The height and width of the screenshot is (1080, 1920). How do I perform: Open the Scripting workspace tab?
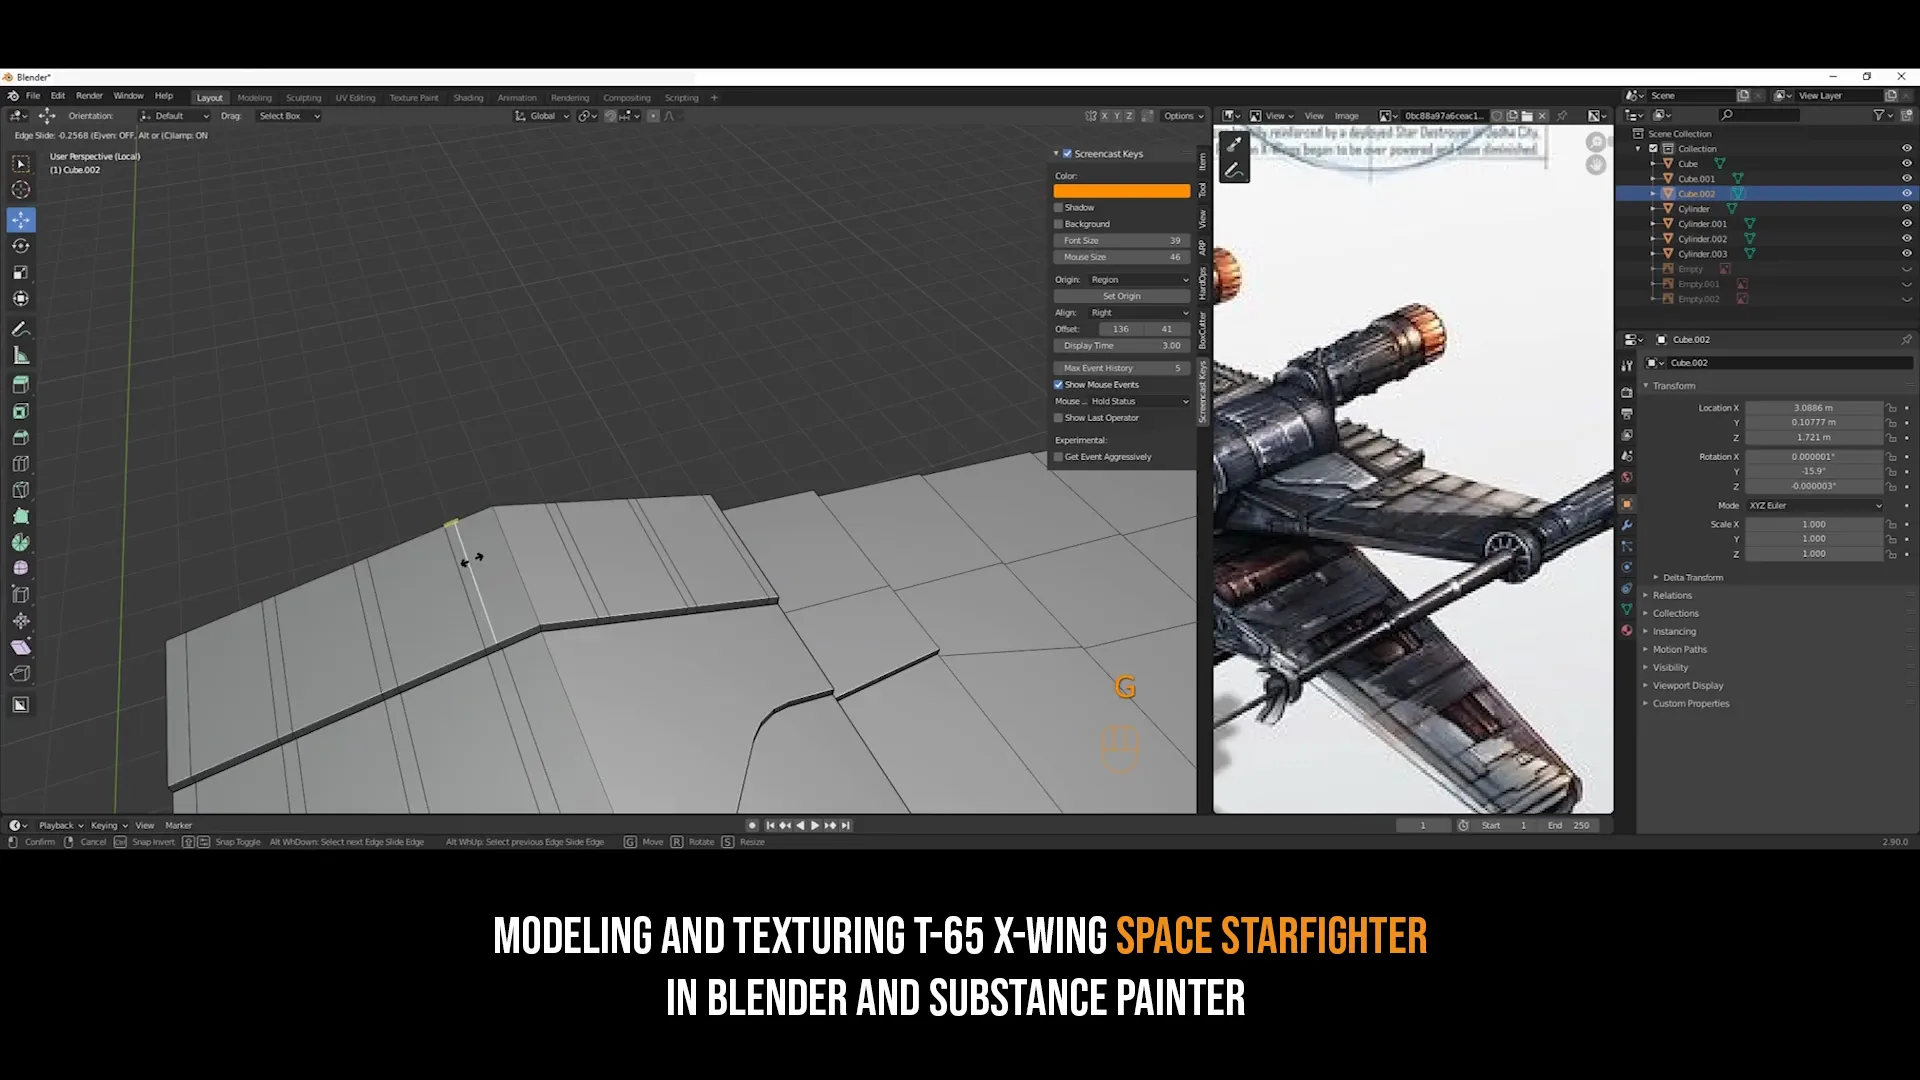(x=681, y=98)
